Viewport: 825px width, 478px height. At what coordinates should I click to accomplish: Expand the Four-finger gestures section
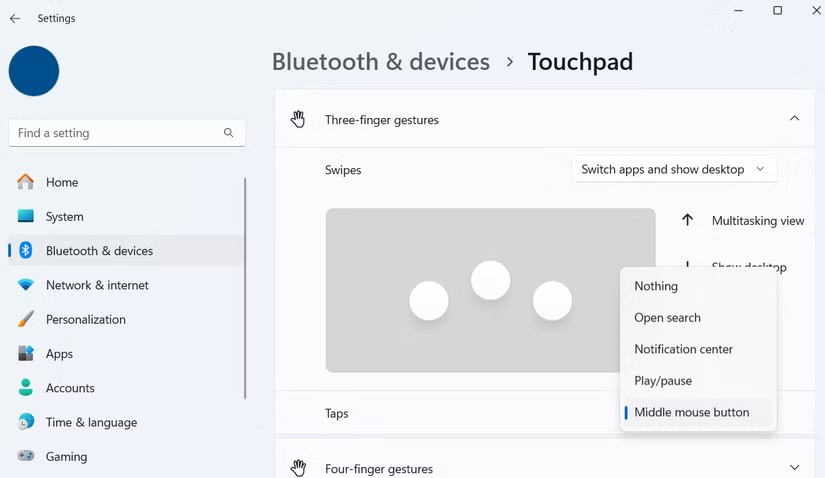pyautogui.click(x=794, y=468)
